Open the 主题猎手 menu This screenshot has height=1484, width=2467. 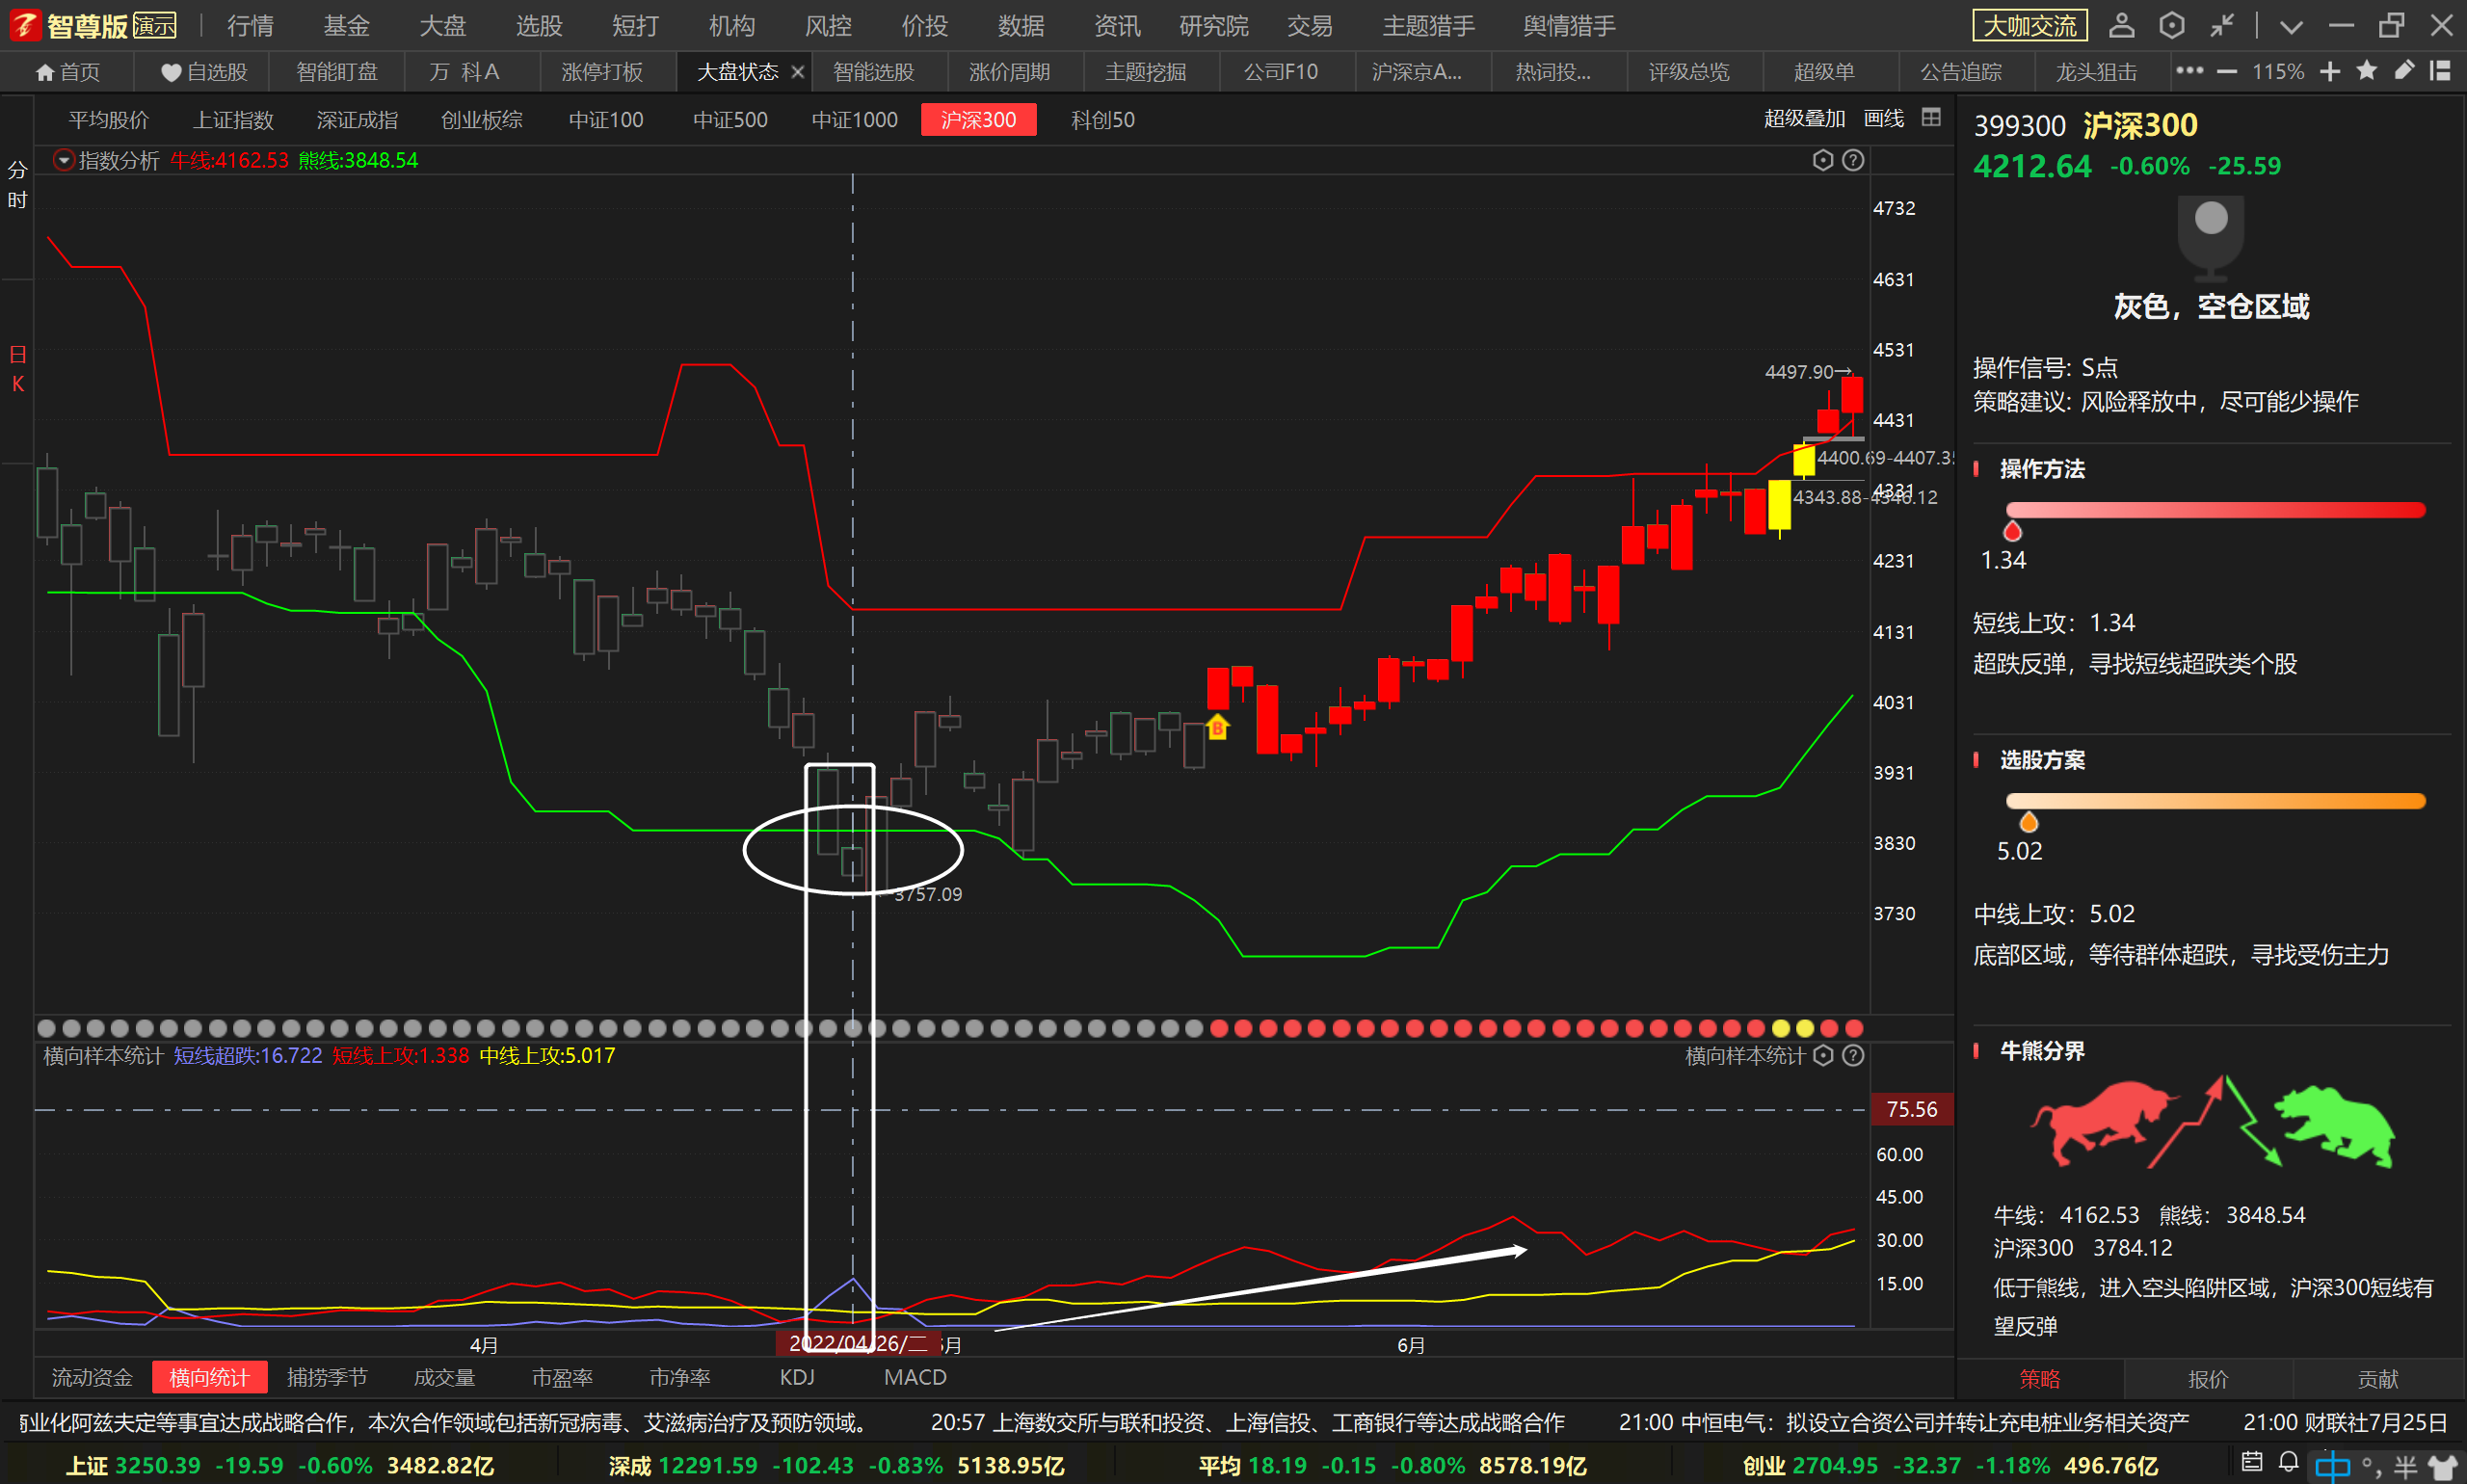[1428, 26]
